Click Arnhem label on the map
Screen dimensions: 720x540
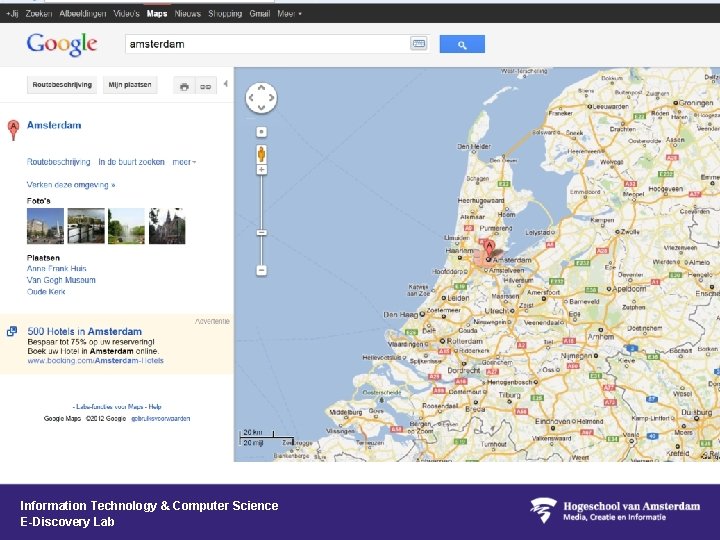[601, 337]
